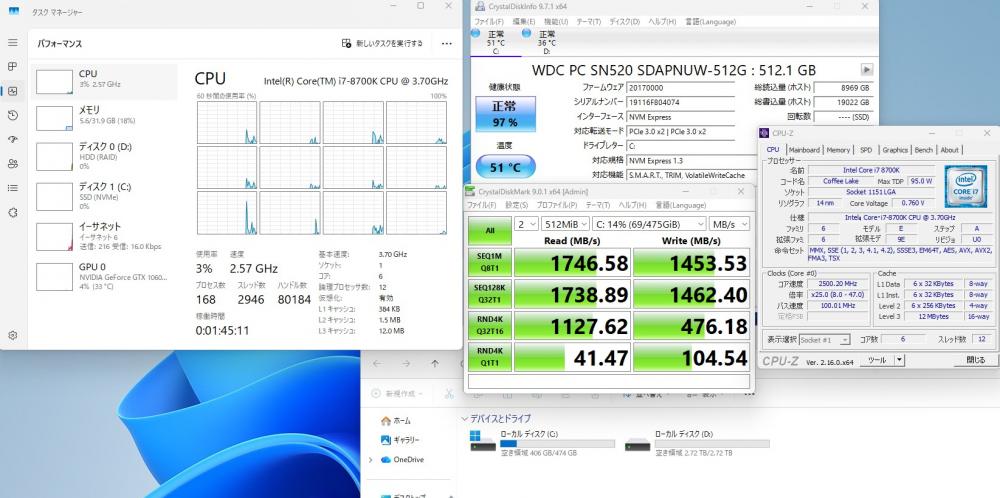The width and height of the screenshot is (1000, 498).
Task: Open ファイル(F) menu in CrystalDiskInfo
Action: 489,22
